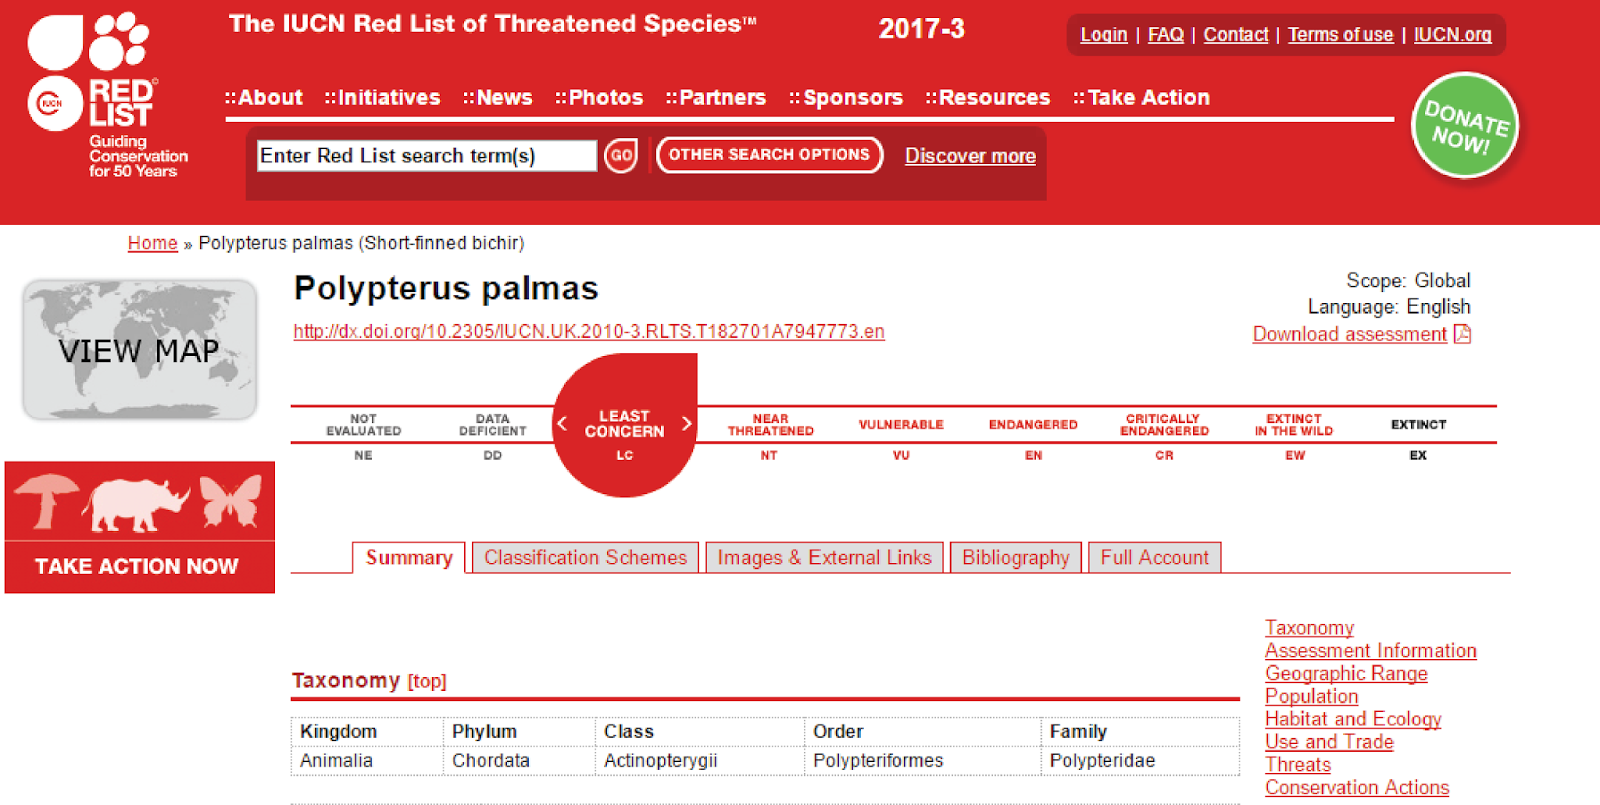Viewport: 1600px width, 805px height.
Task: Jump to Conservation Actions section
Action: click(1357, 788)
